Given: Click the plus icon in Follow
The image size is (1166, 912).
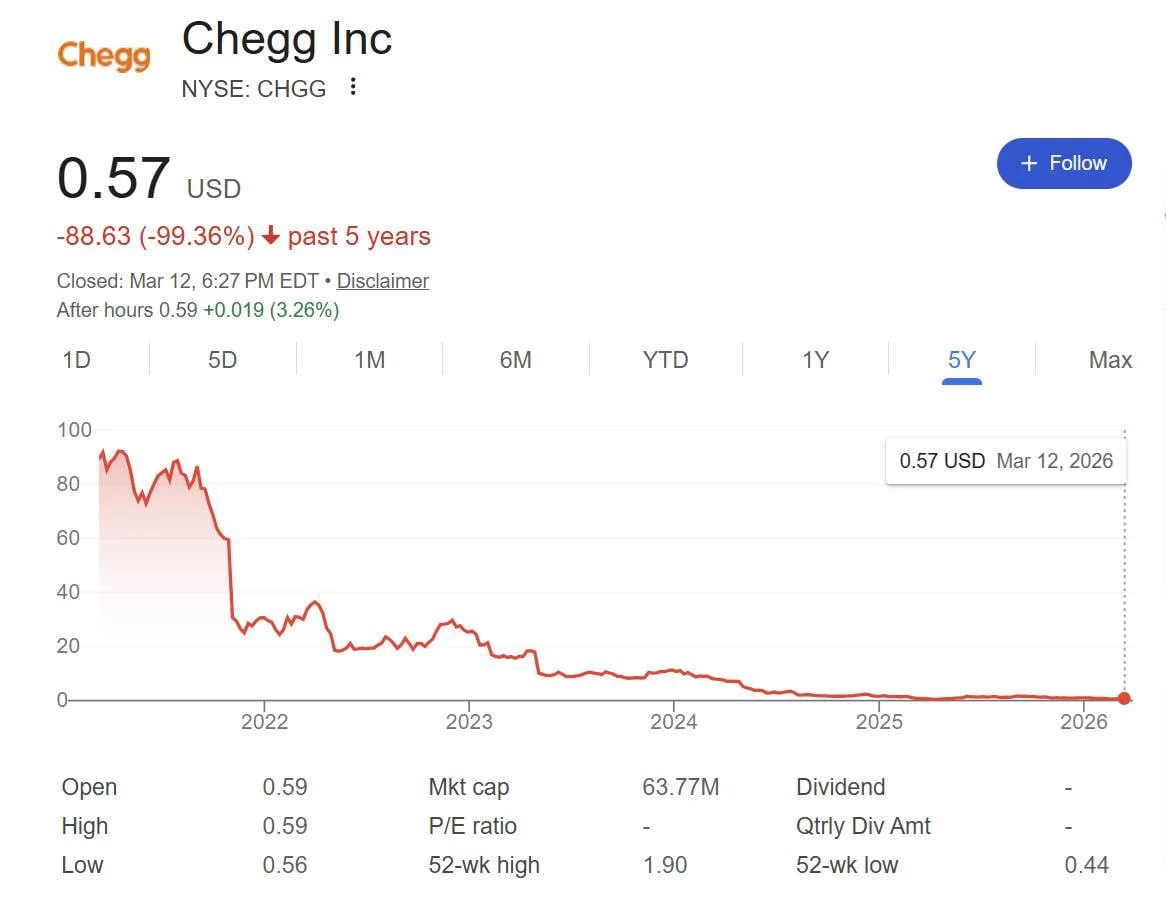Looking at the screenshot, I should pos(1029,164).
